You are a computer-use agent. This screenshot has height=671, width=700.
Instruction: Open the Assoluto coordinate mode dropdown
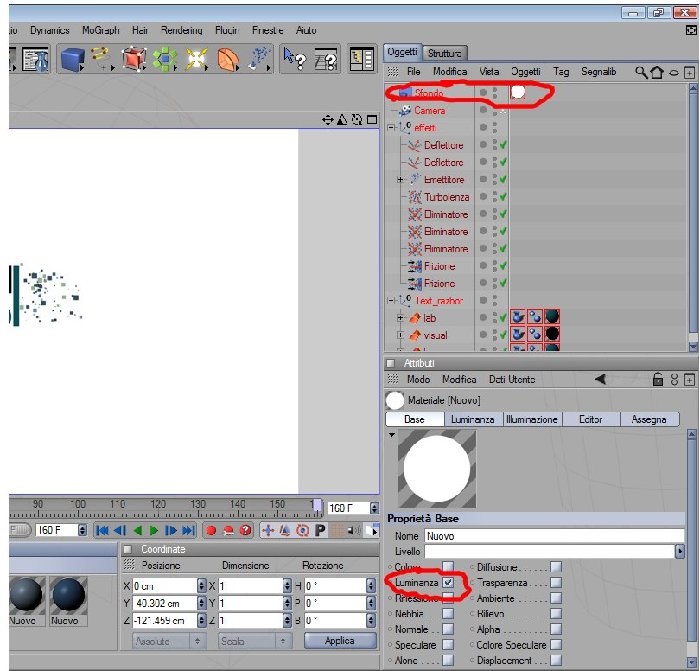tap(168, 641)
